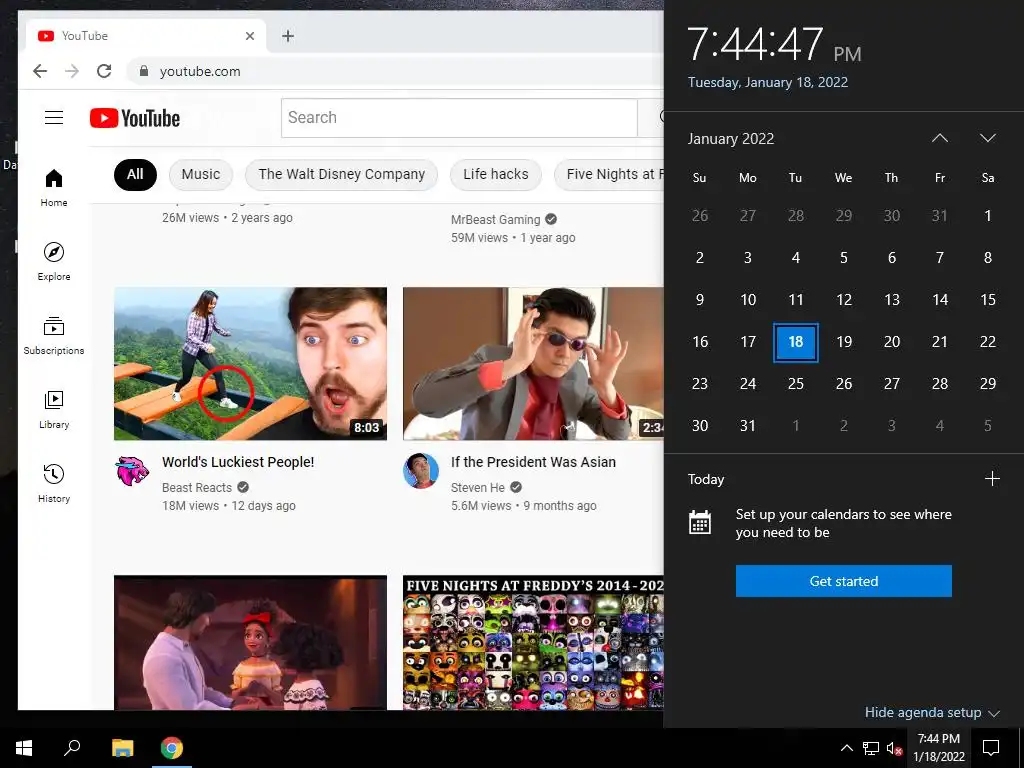Select the Life hacks chip
The height and width of the screenshot is (768, 1024).
pos(496,174)
